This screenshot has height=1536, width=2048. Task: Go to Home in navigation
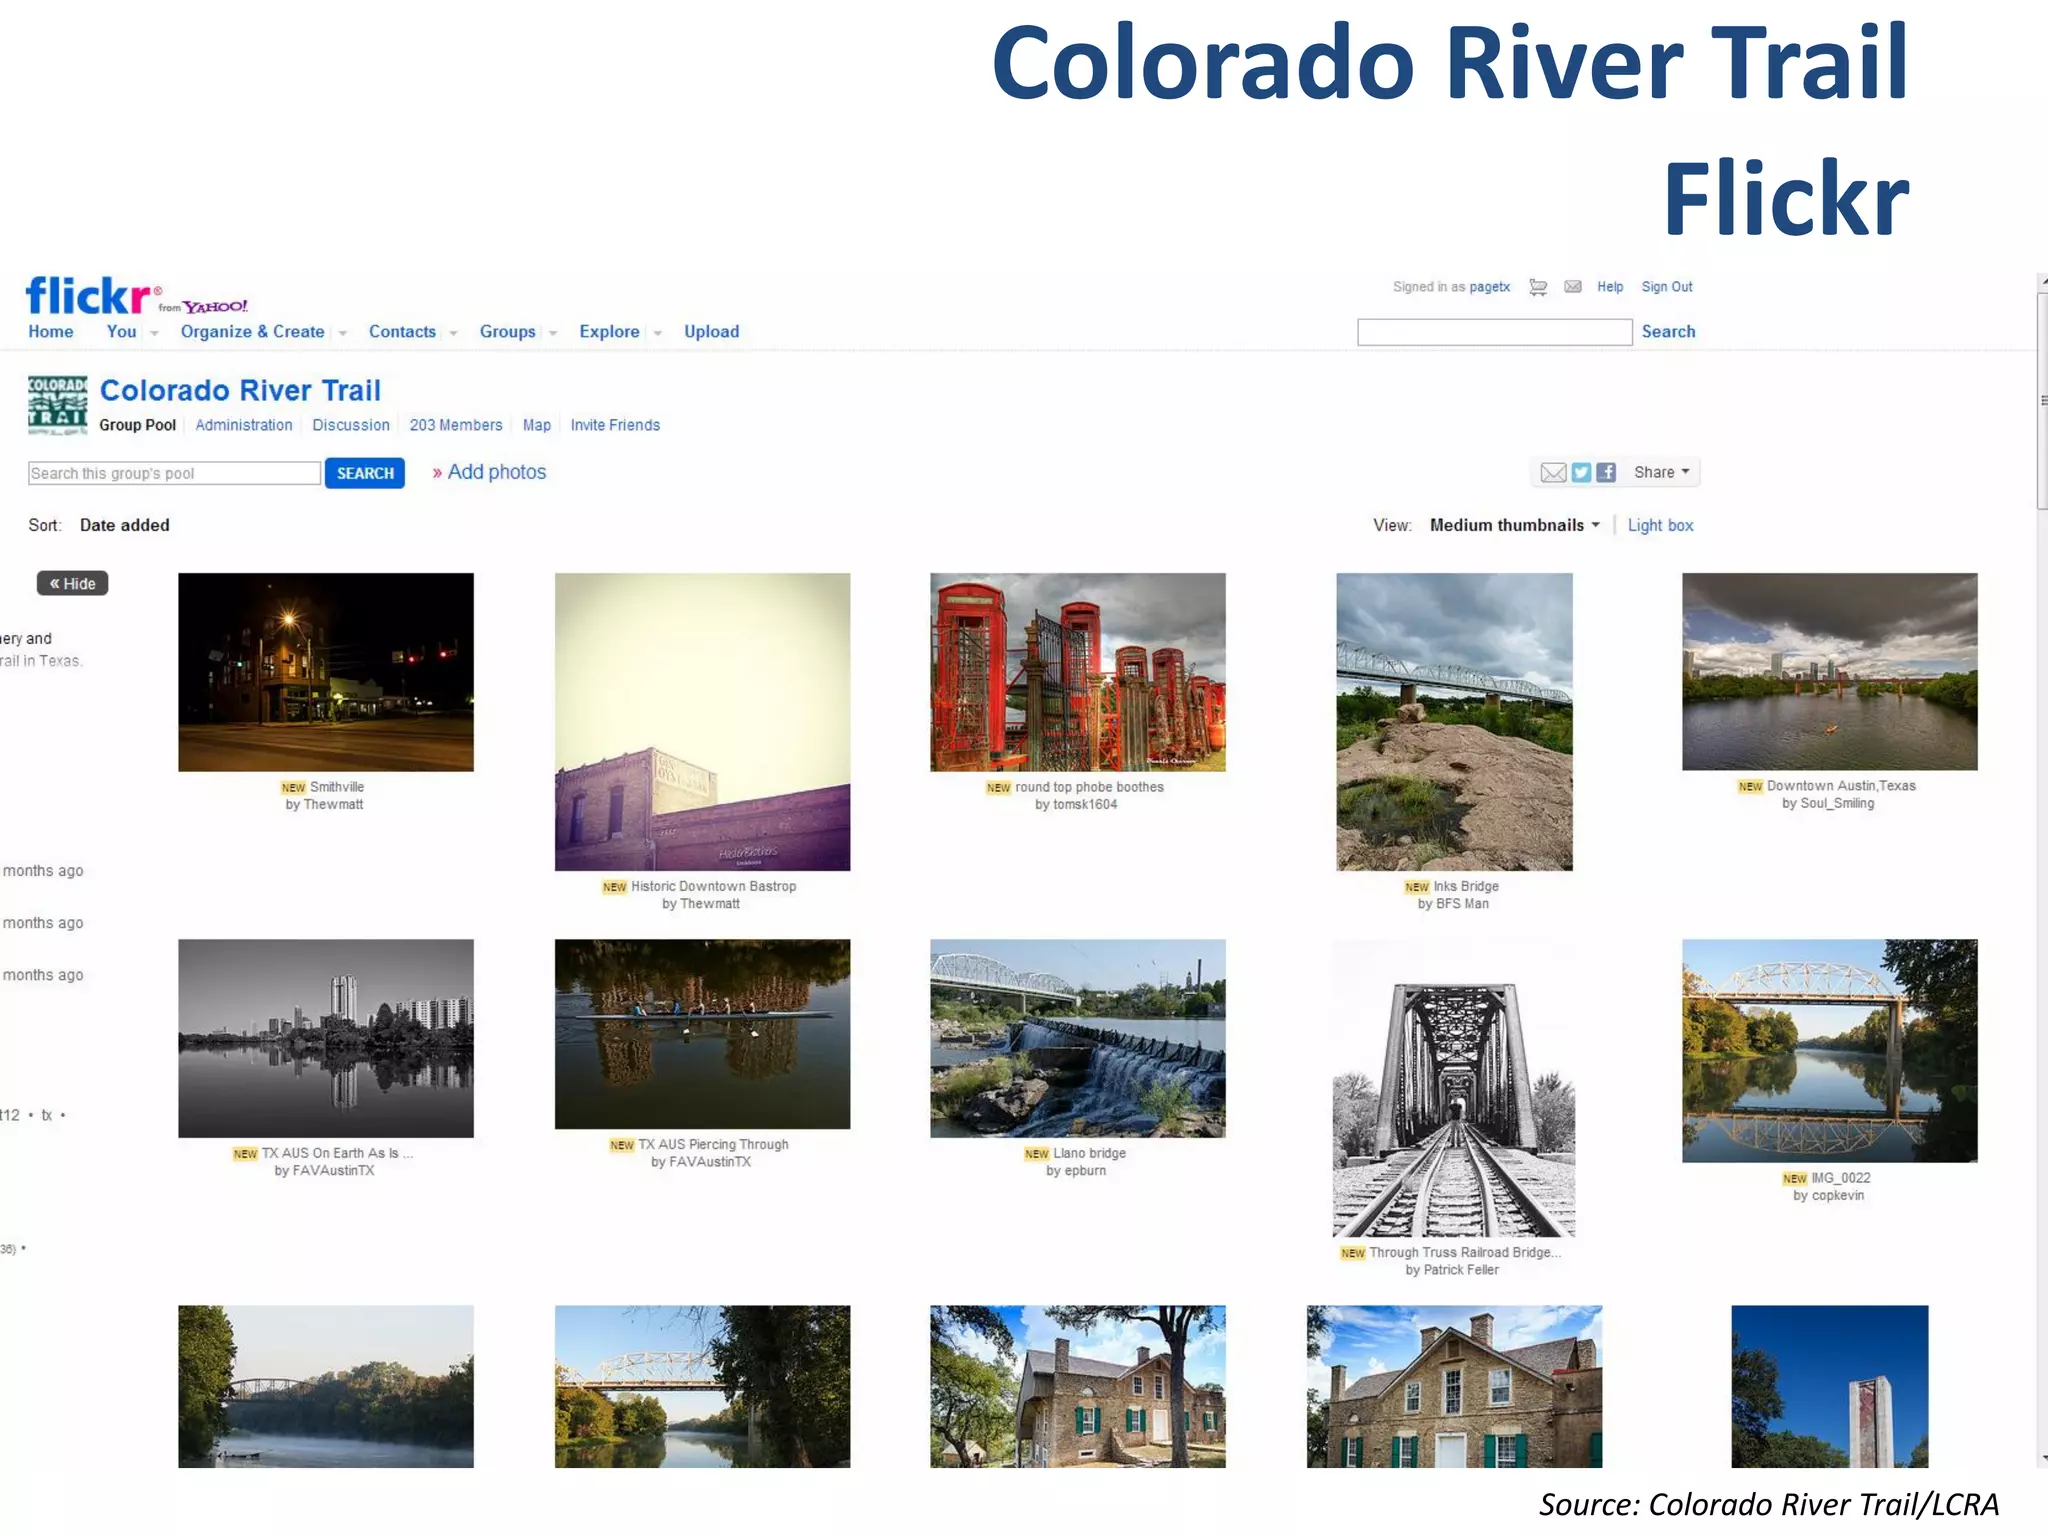click(x=51, y=332)
